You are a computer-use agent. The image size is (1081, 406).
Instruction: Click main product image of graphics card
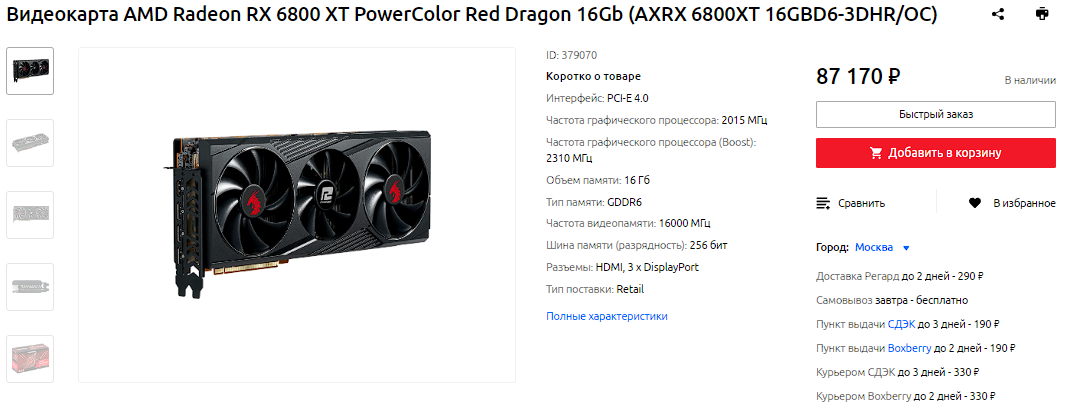(x=297, y=215)
